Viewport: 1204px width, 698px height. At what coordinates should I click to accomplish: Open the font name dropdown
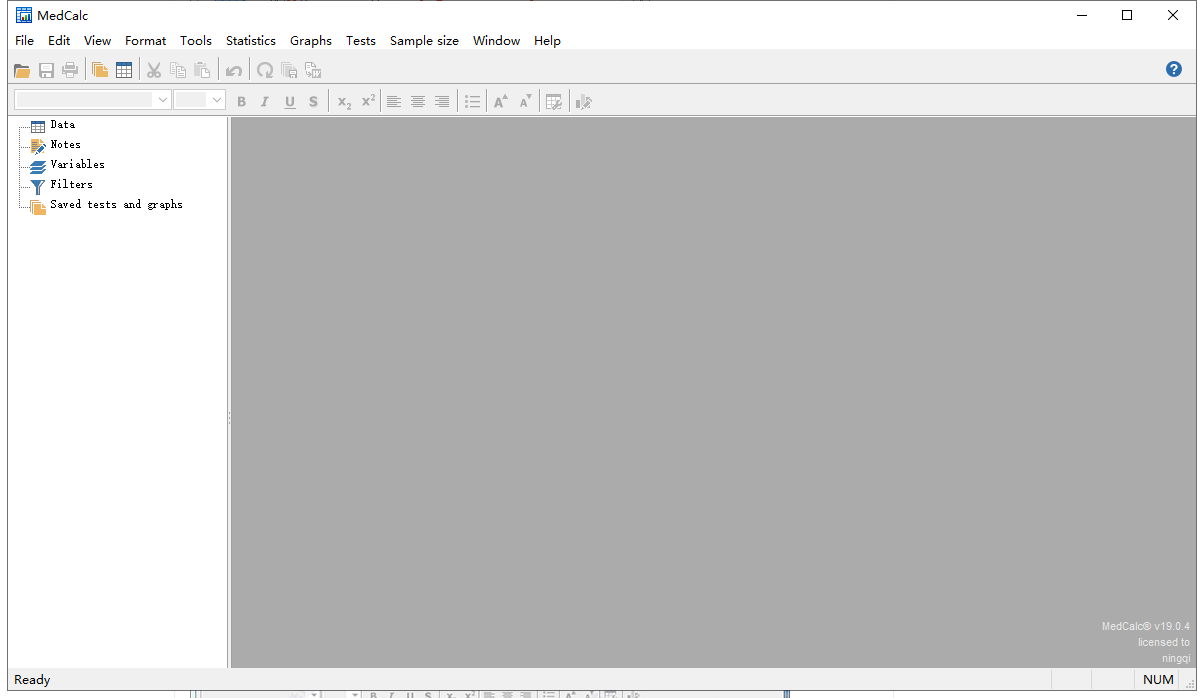(x=163, y=100)
